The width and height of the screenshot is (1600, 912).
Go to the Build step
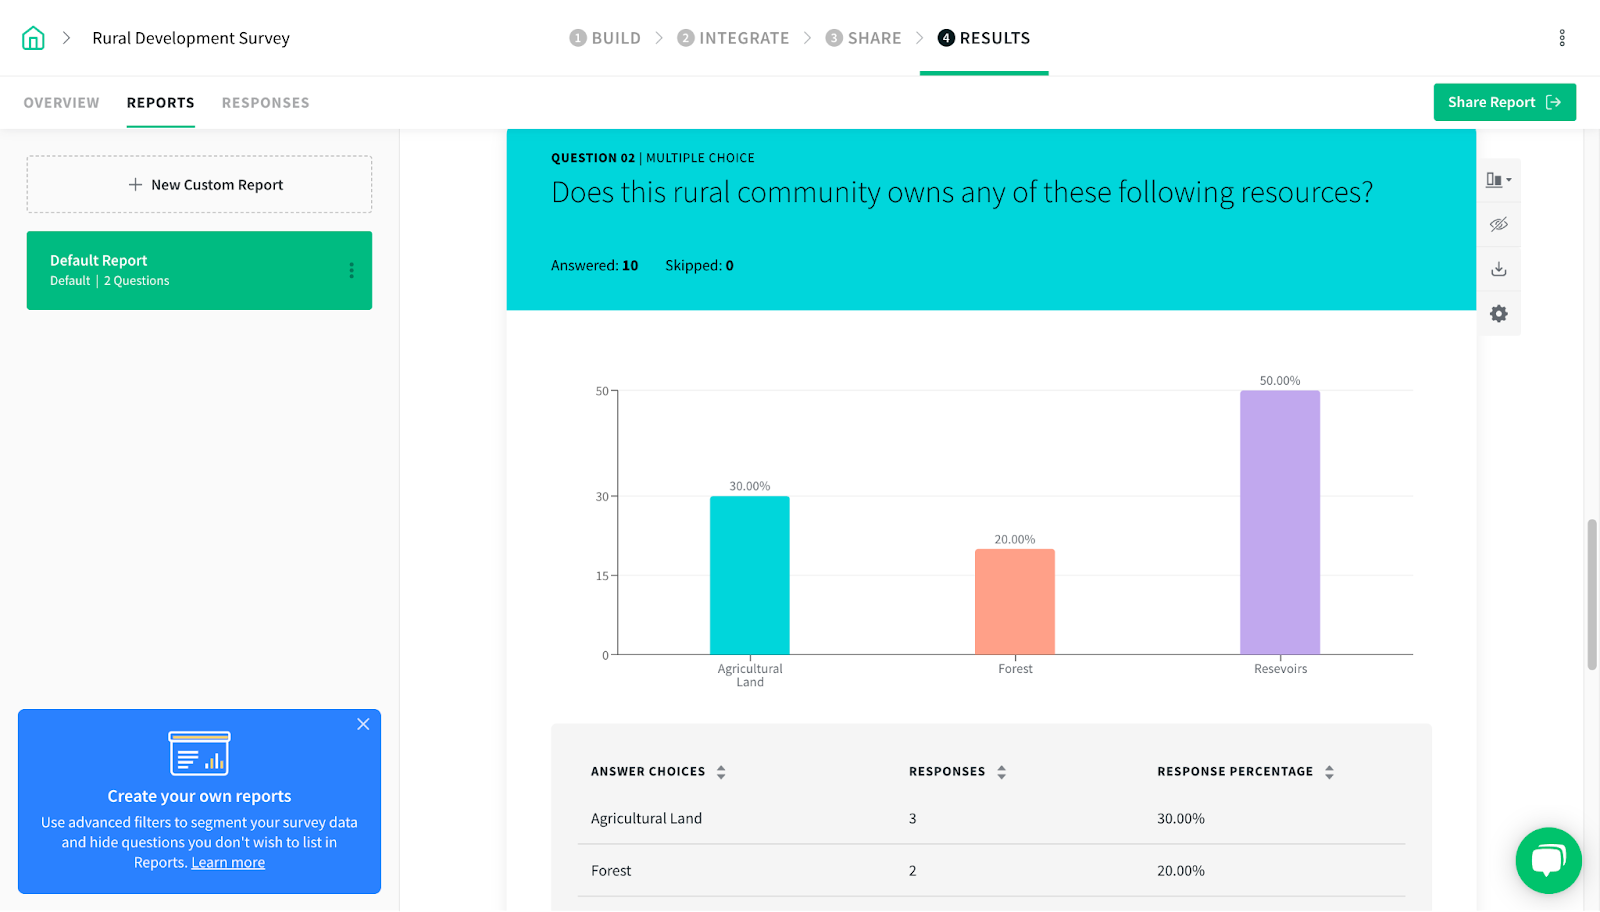(605, 38)
